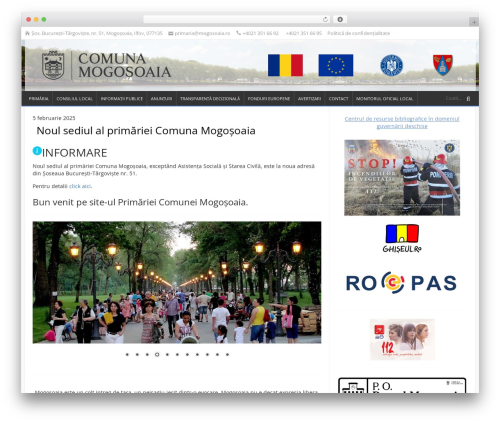
Task: Click the yellow minimize window button
Action: tap(36, 19)
